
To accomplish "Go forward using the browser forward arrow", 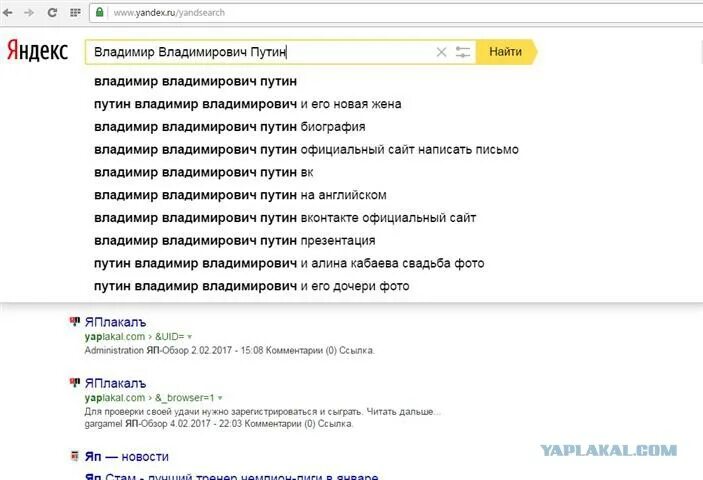I will coord(29,13).
